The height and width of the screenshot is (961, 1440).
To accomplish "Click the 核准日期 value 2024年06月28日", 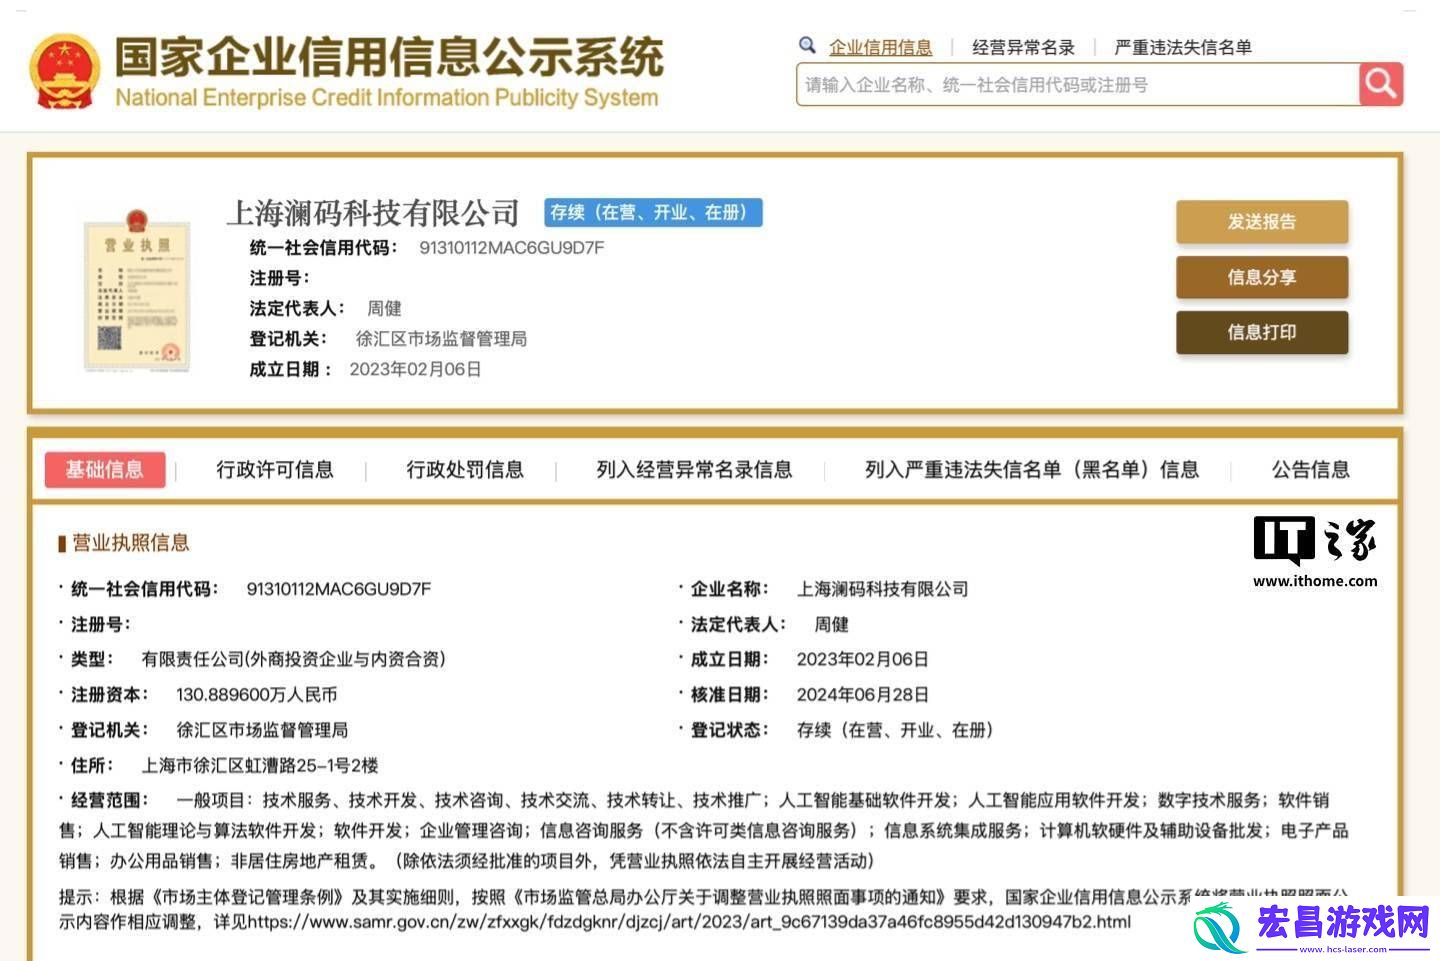I will tap(863, 695).
